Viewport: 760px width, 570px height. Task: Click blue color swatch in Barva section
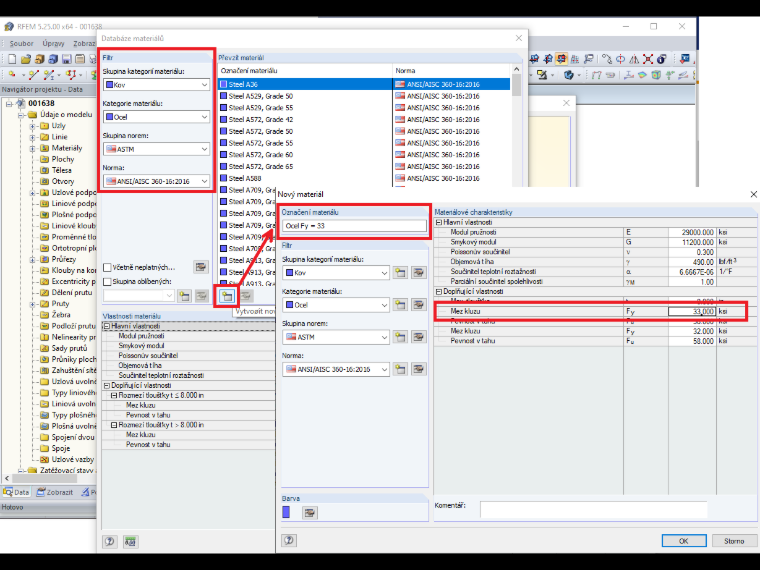pyautogui.click(x=286, y=512)
